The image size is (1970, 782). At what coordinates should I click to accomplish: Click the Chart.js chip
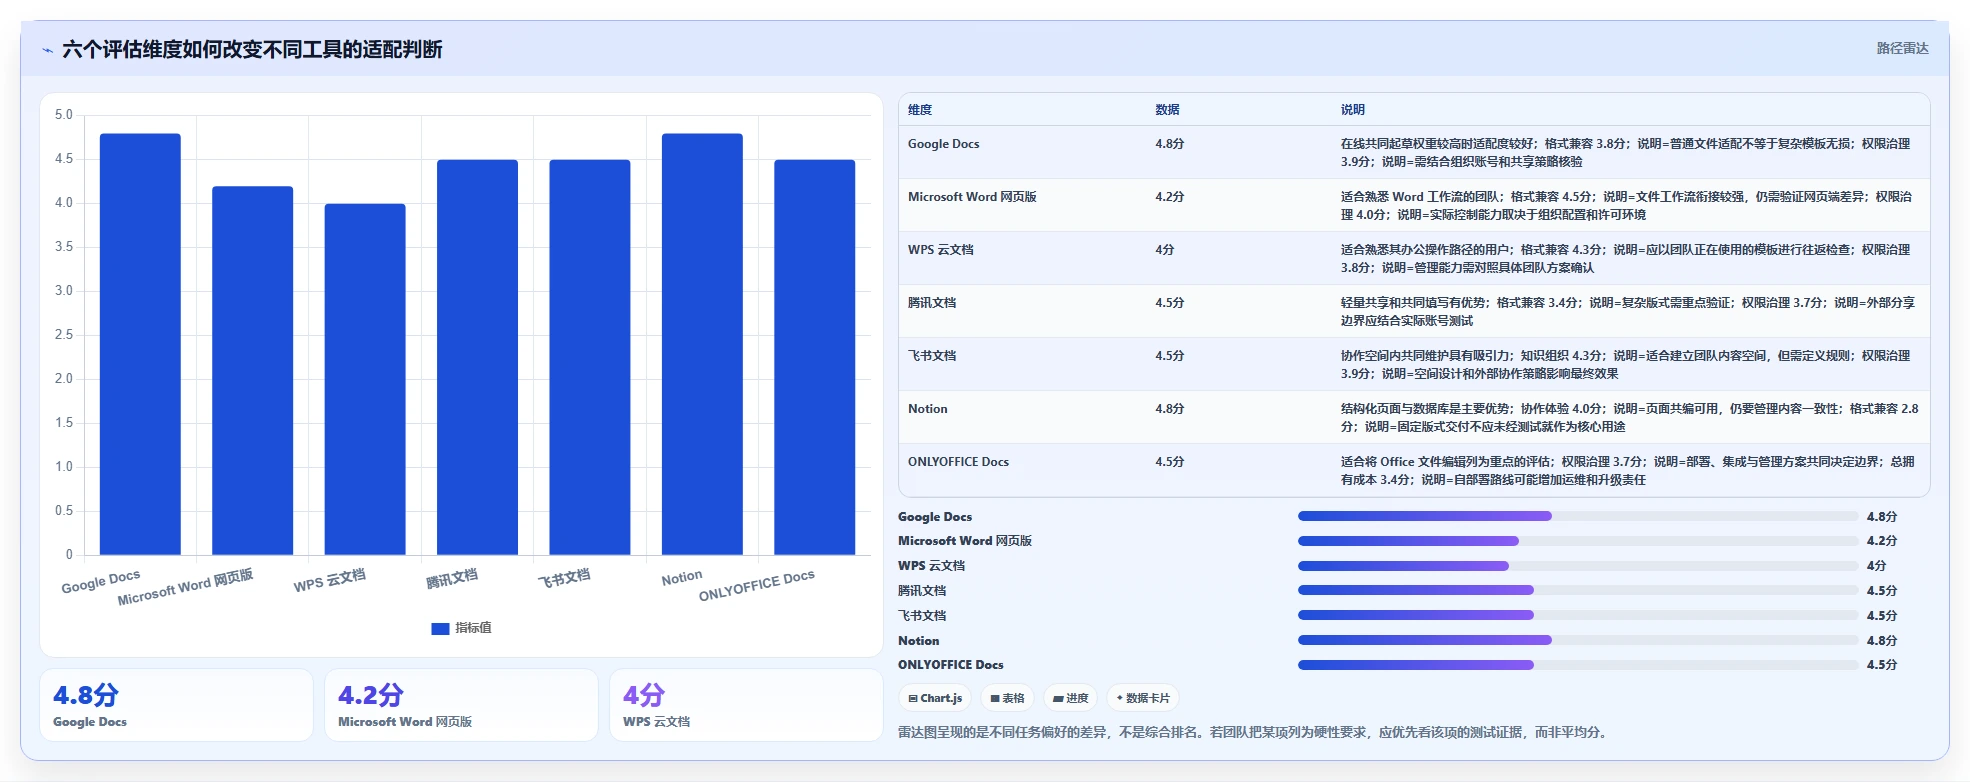[935, 698]
